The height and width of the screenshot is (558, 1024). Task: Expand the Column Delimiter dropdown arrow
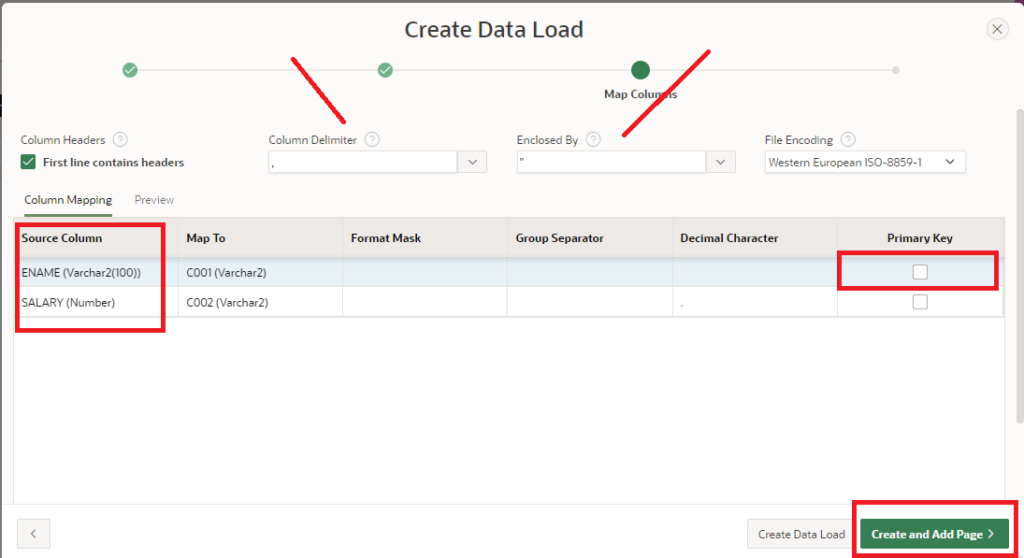(x=472, y=162)
